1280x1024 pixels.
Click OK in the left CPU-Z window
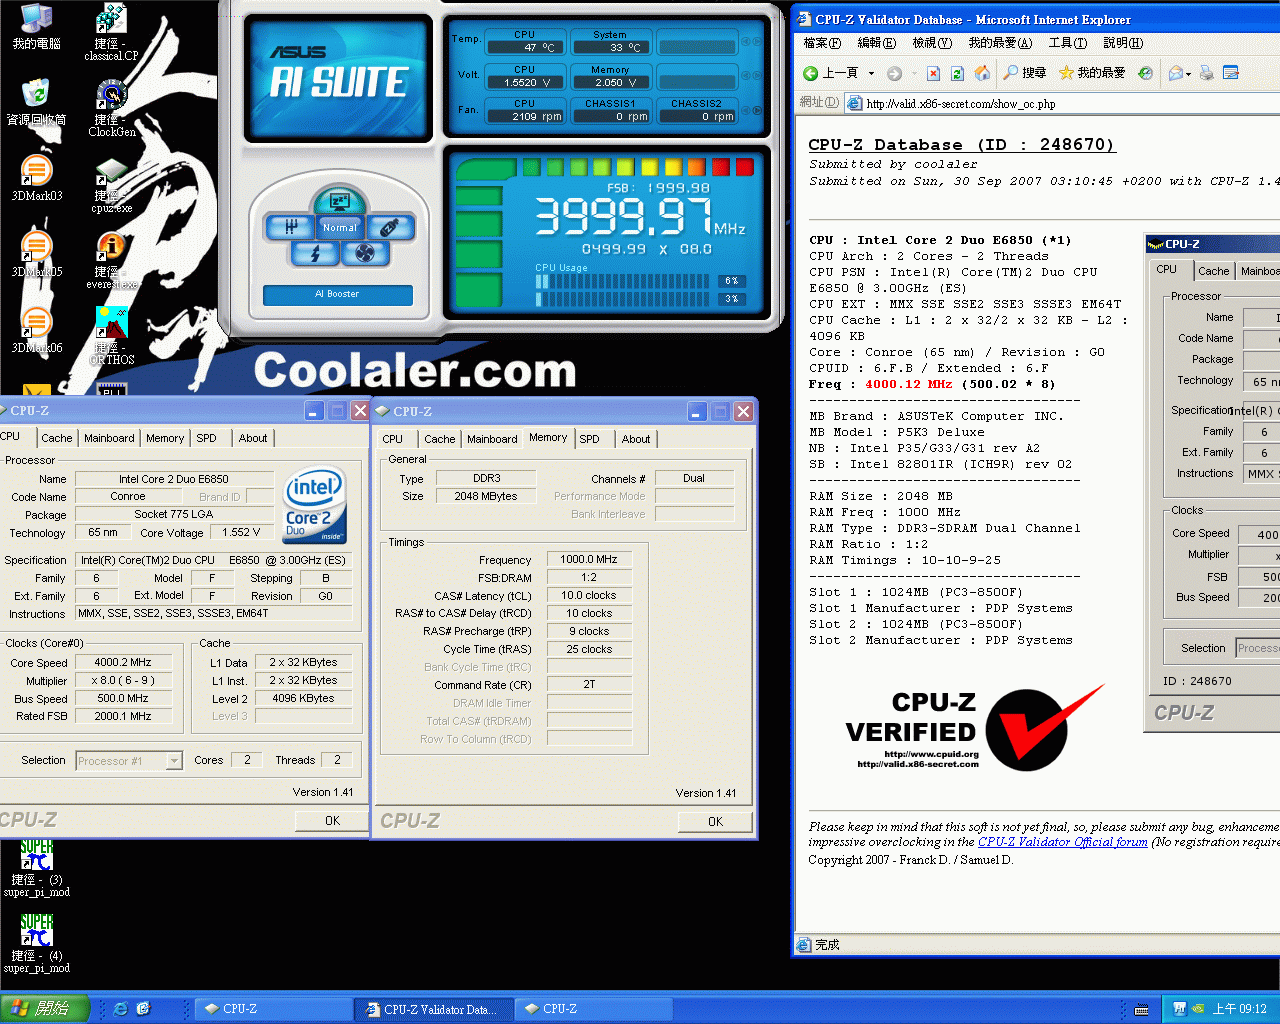point(333,821)
